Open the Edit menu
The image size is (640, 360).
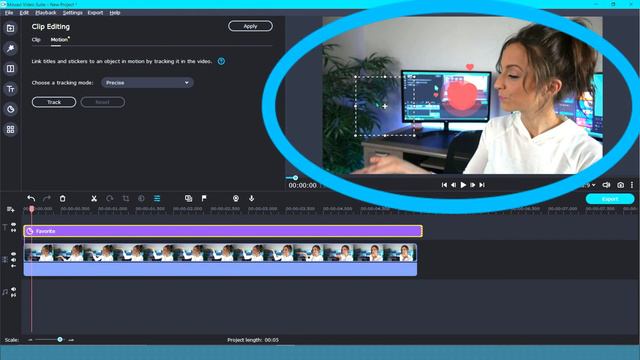(24, 13)
